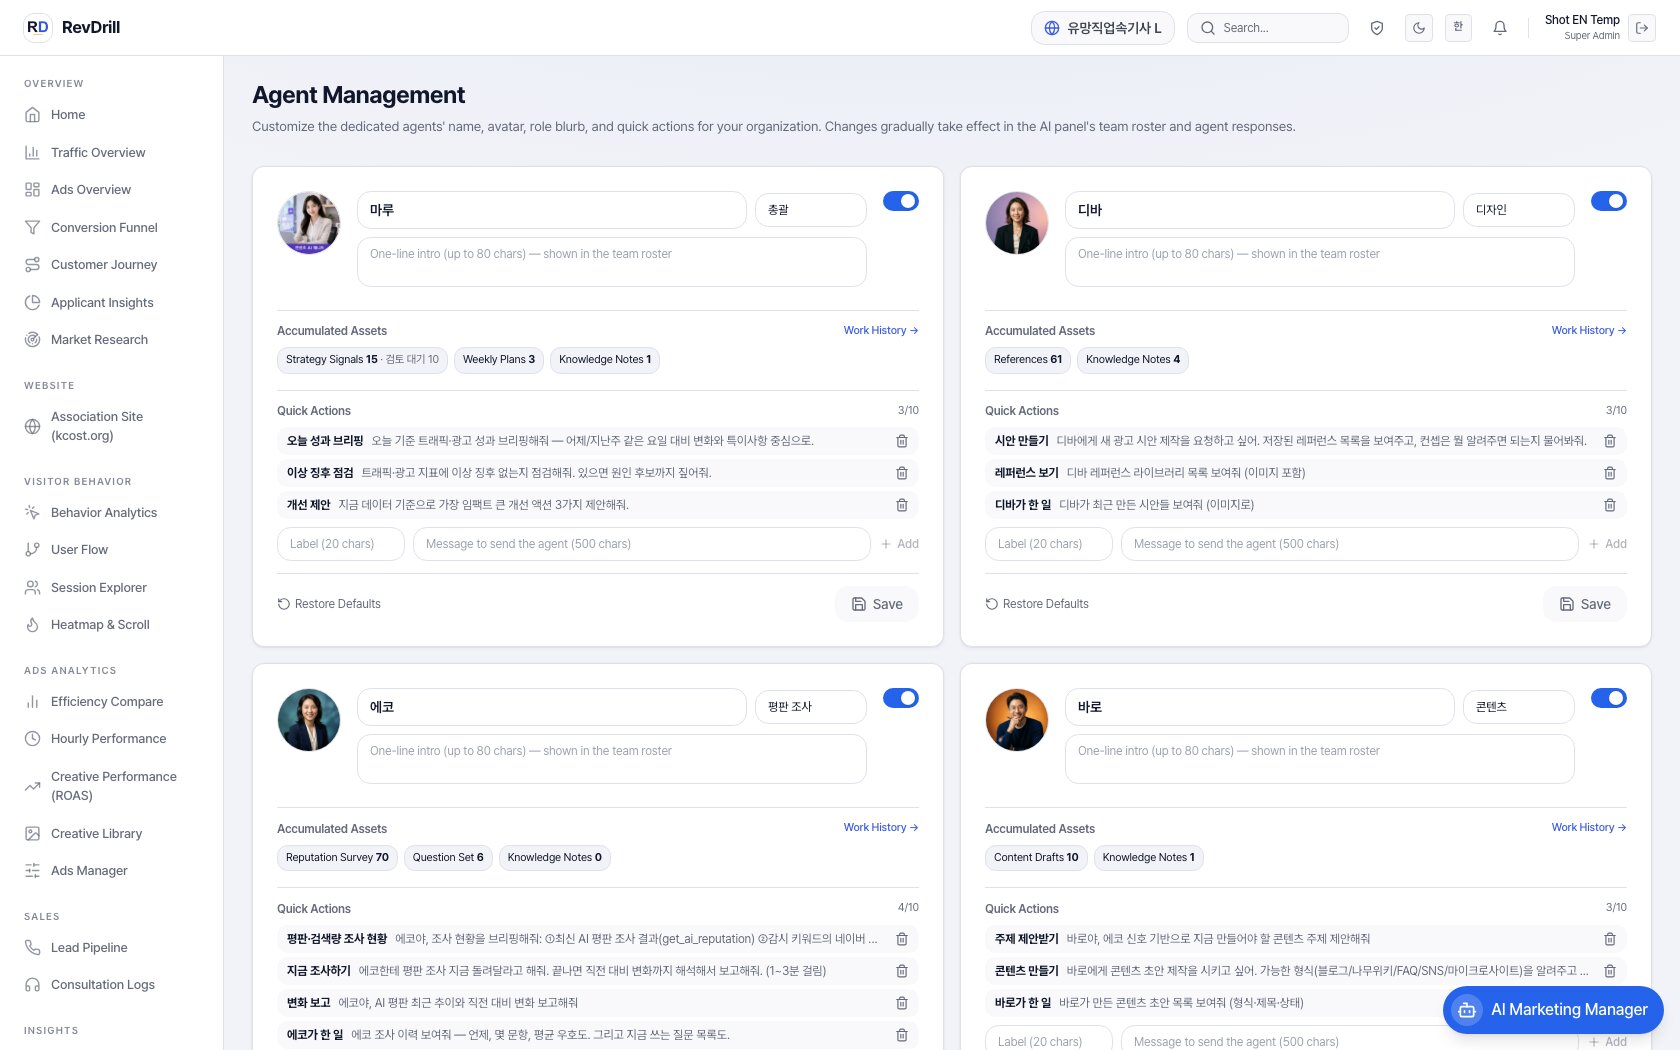This screenshot has width=1680, height=1050.
Task: Click the logout icon next to Super Admin
Action: [1642, 28]
